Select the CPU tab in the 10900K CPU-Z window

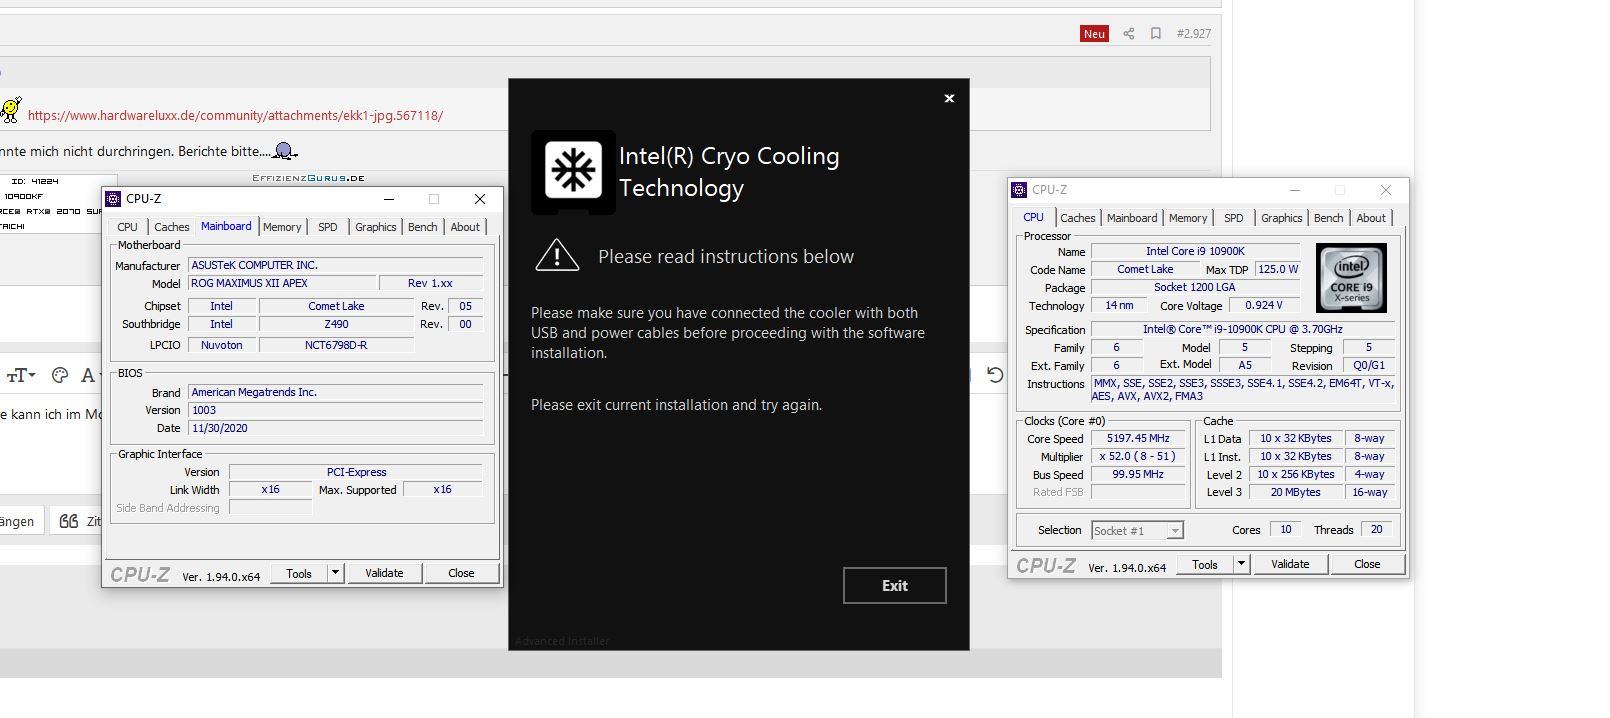coord(1033,217)
